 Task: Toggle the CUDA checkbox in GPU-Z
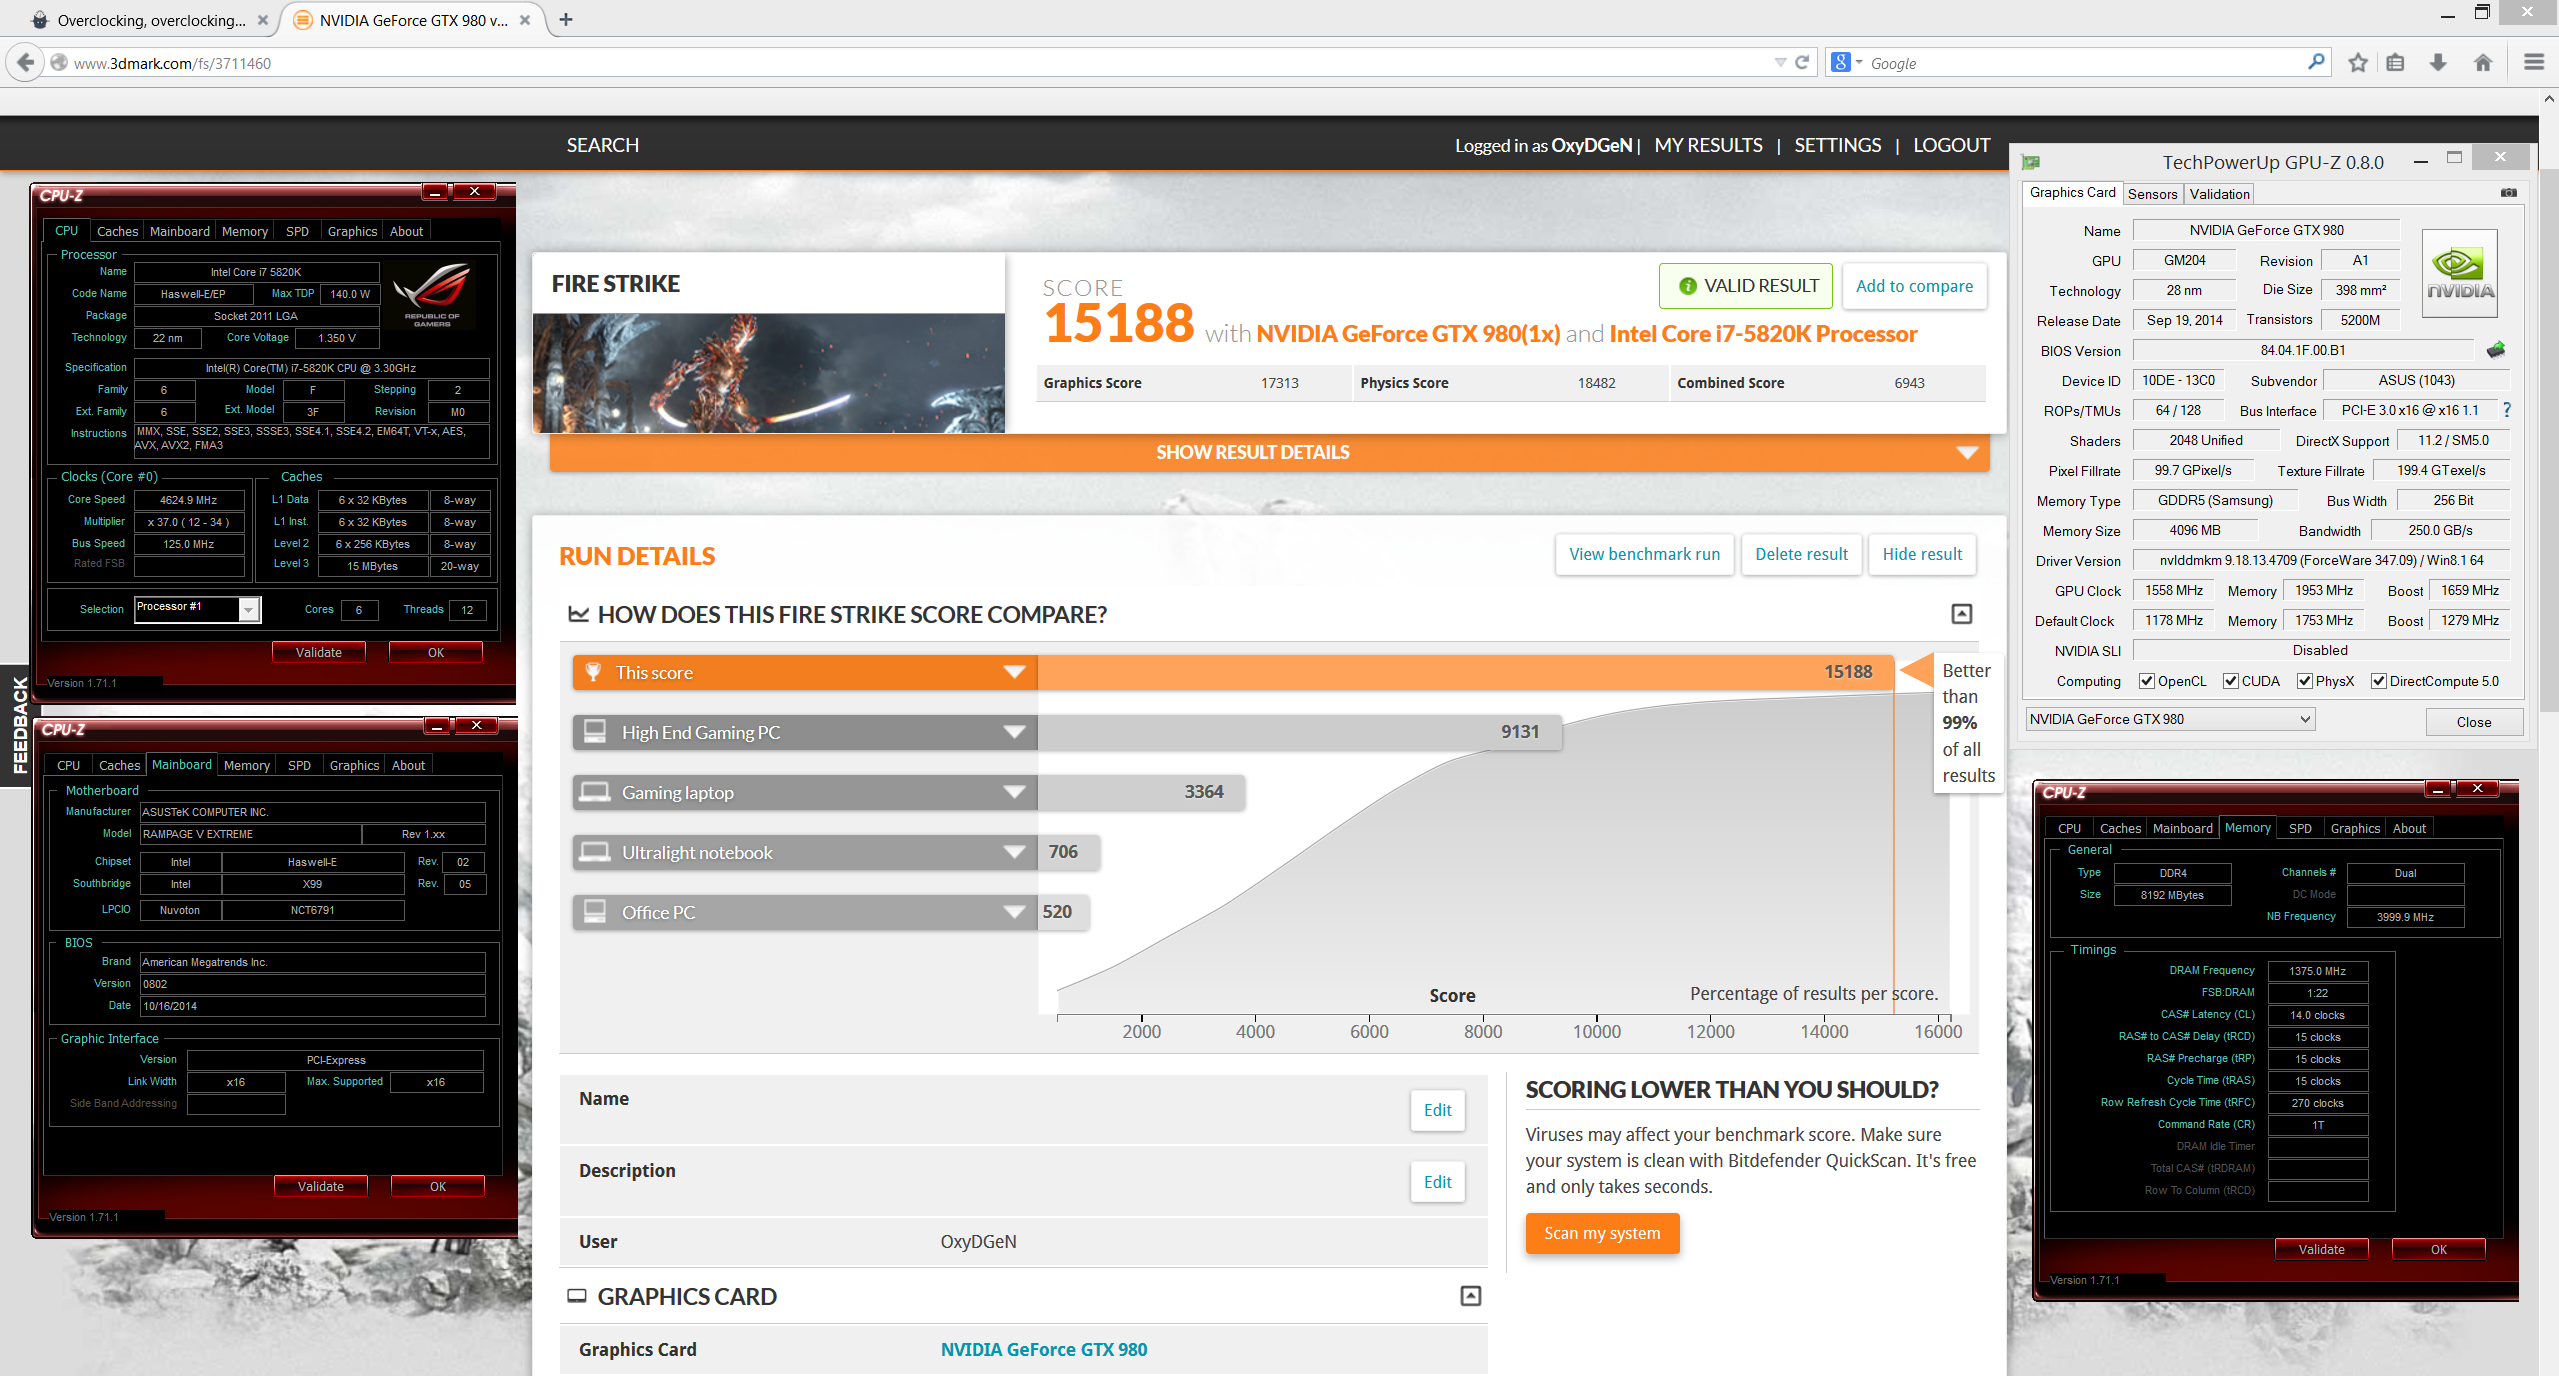point(2231,681)
